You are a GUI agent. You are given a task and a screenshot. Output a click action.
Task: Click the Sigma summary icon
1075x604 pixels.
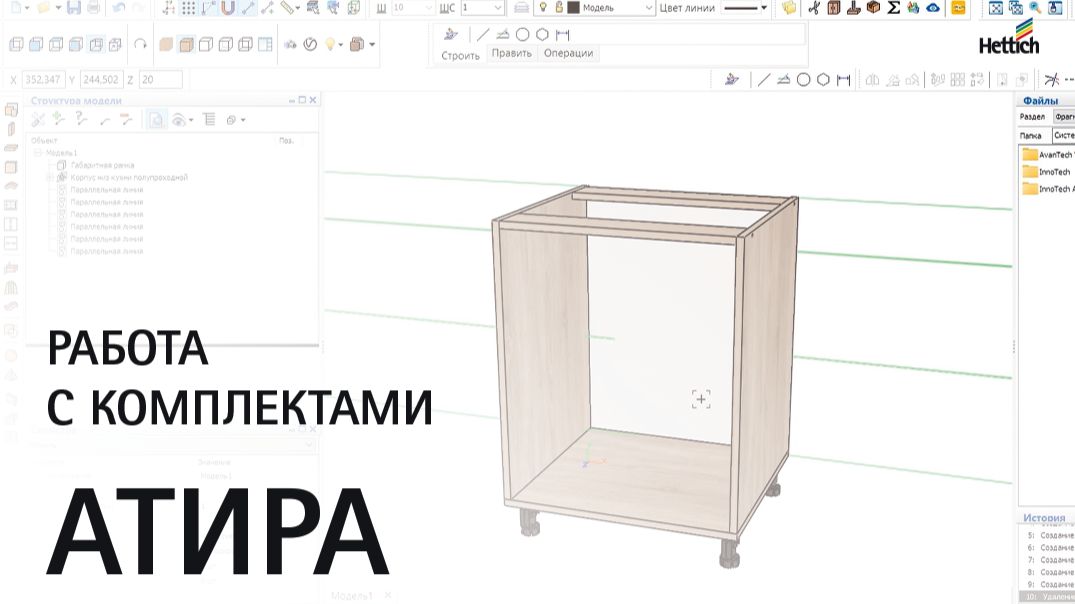tap(893, 8)
